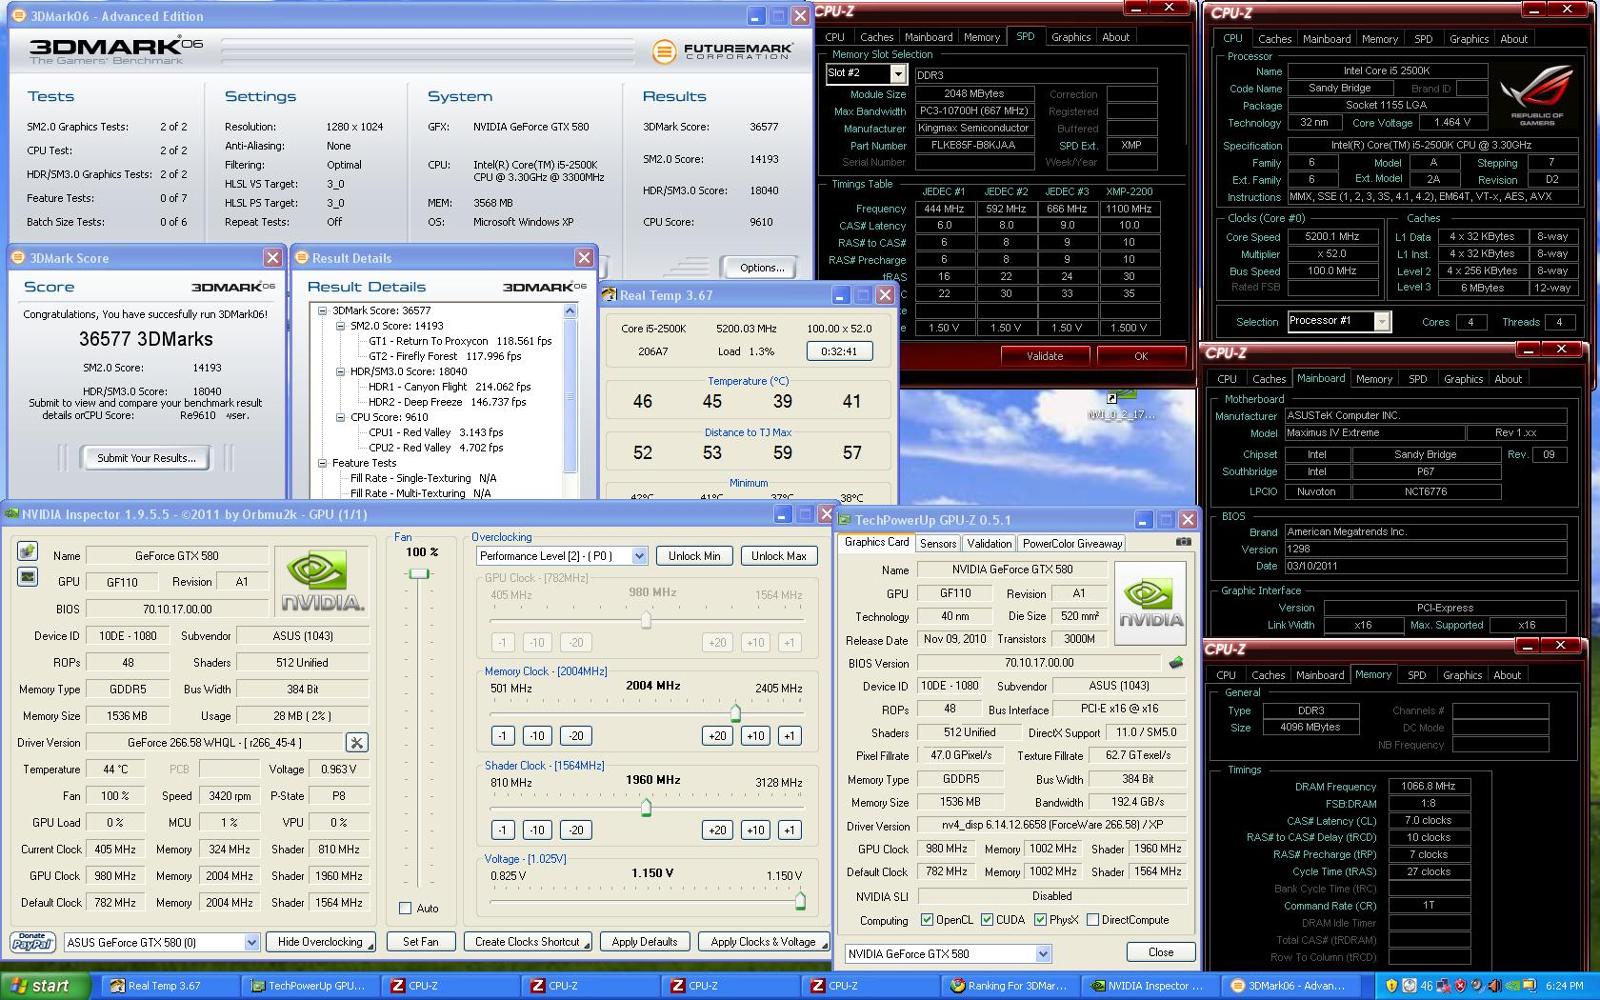Click the Voltage slider handle
The height and width of the screenshot is (1000, 1600).
point(800,901)
